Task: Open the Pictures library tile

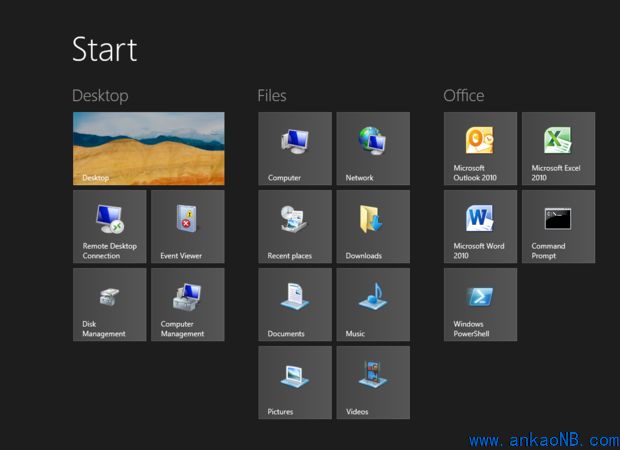Action: tap(295, 382)
